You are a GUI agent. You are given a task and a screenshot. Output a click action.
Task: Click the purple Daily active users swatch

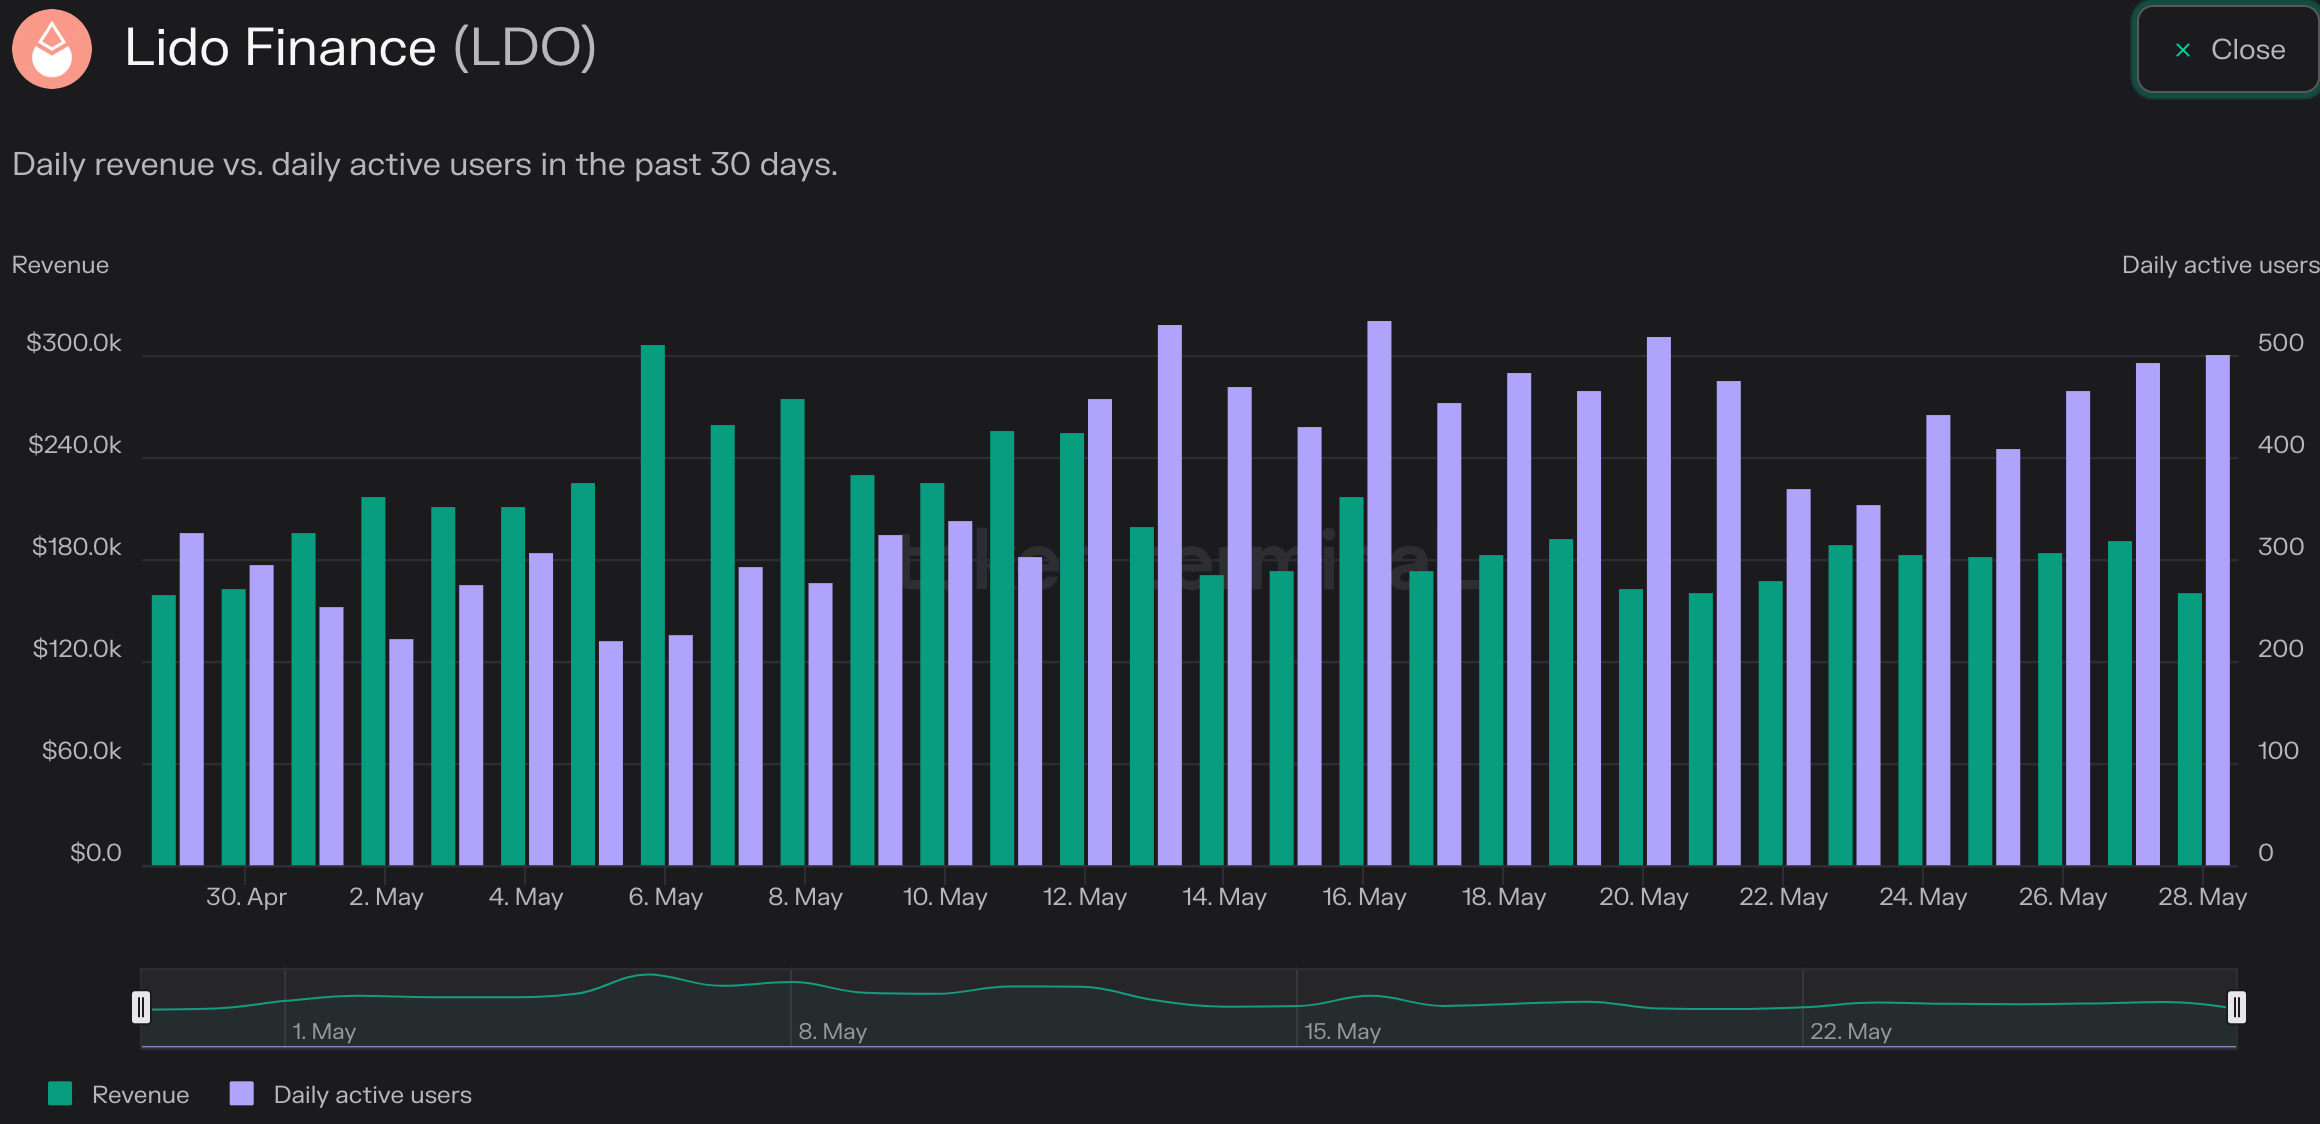pyautogui.click(x=241, y=1093)
